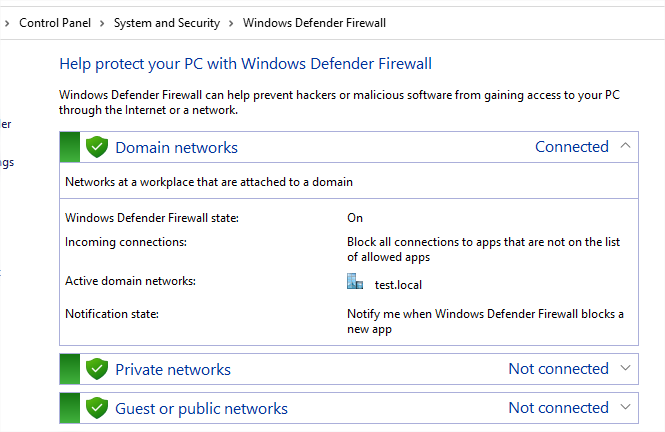Click Not connected status of Private networks

pos(559,369)
